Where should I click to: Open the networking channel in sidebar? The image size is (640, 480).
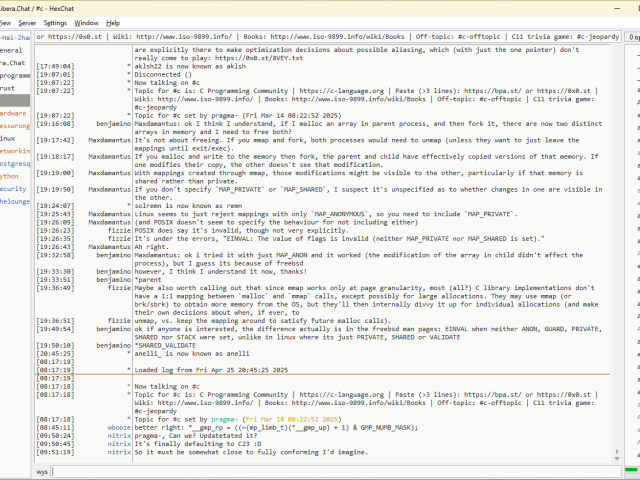coord(14,150)
